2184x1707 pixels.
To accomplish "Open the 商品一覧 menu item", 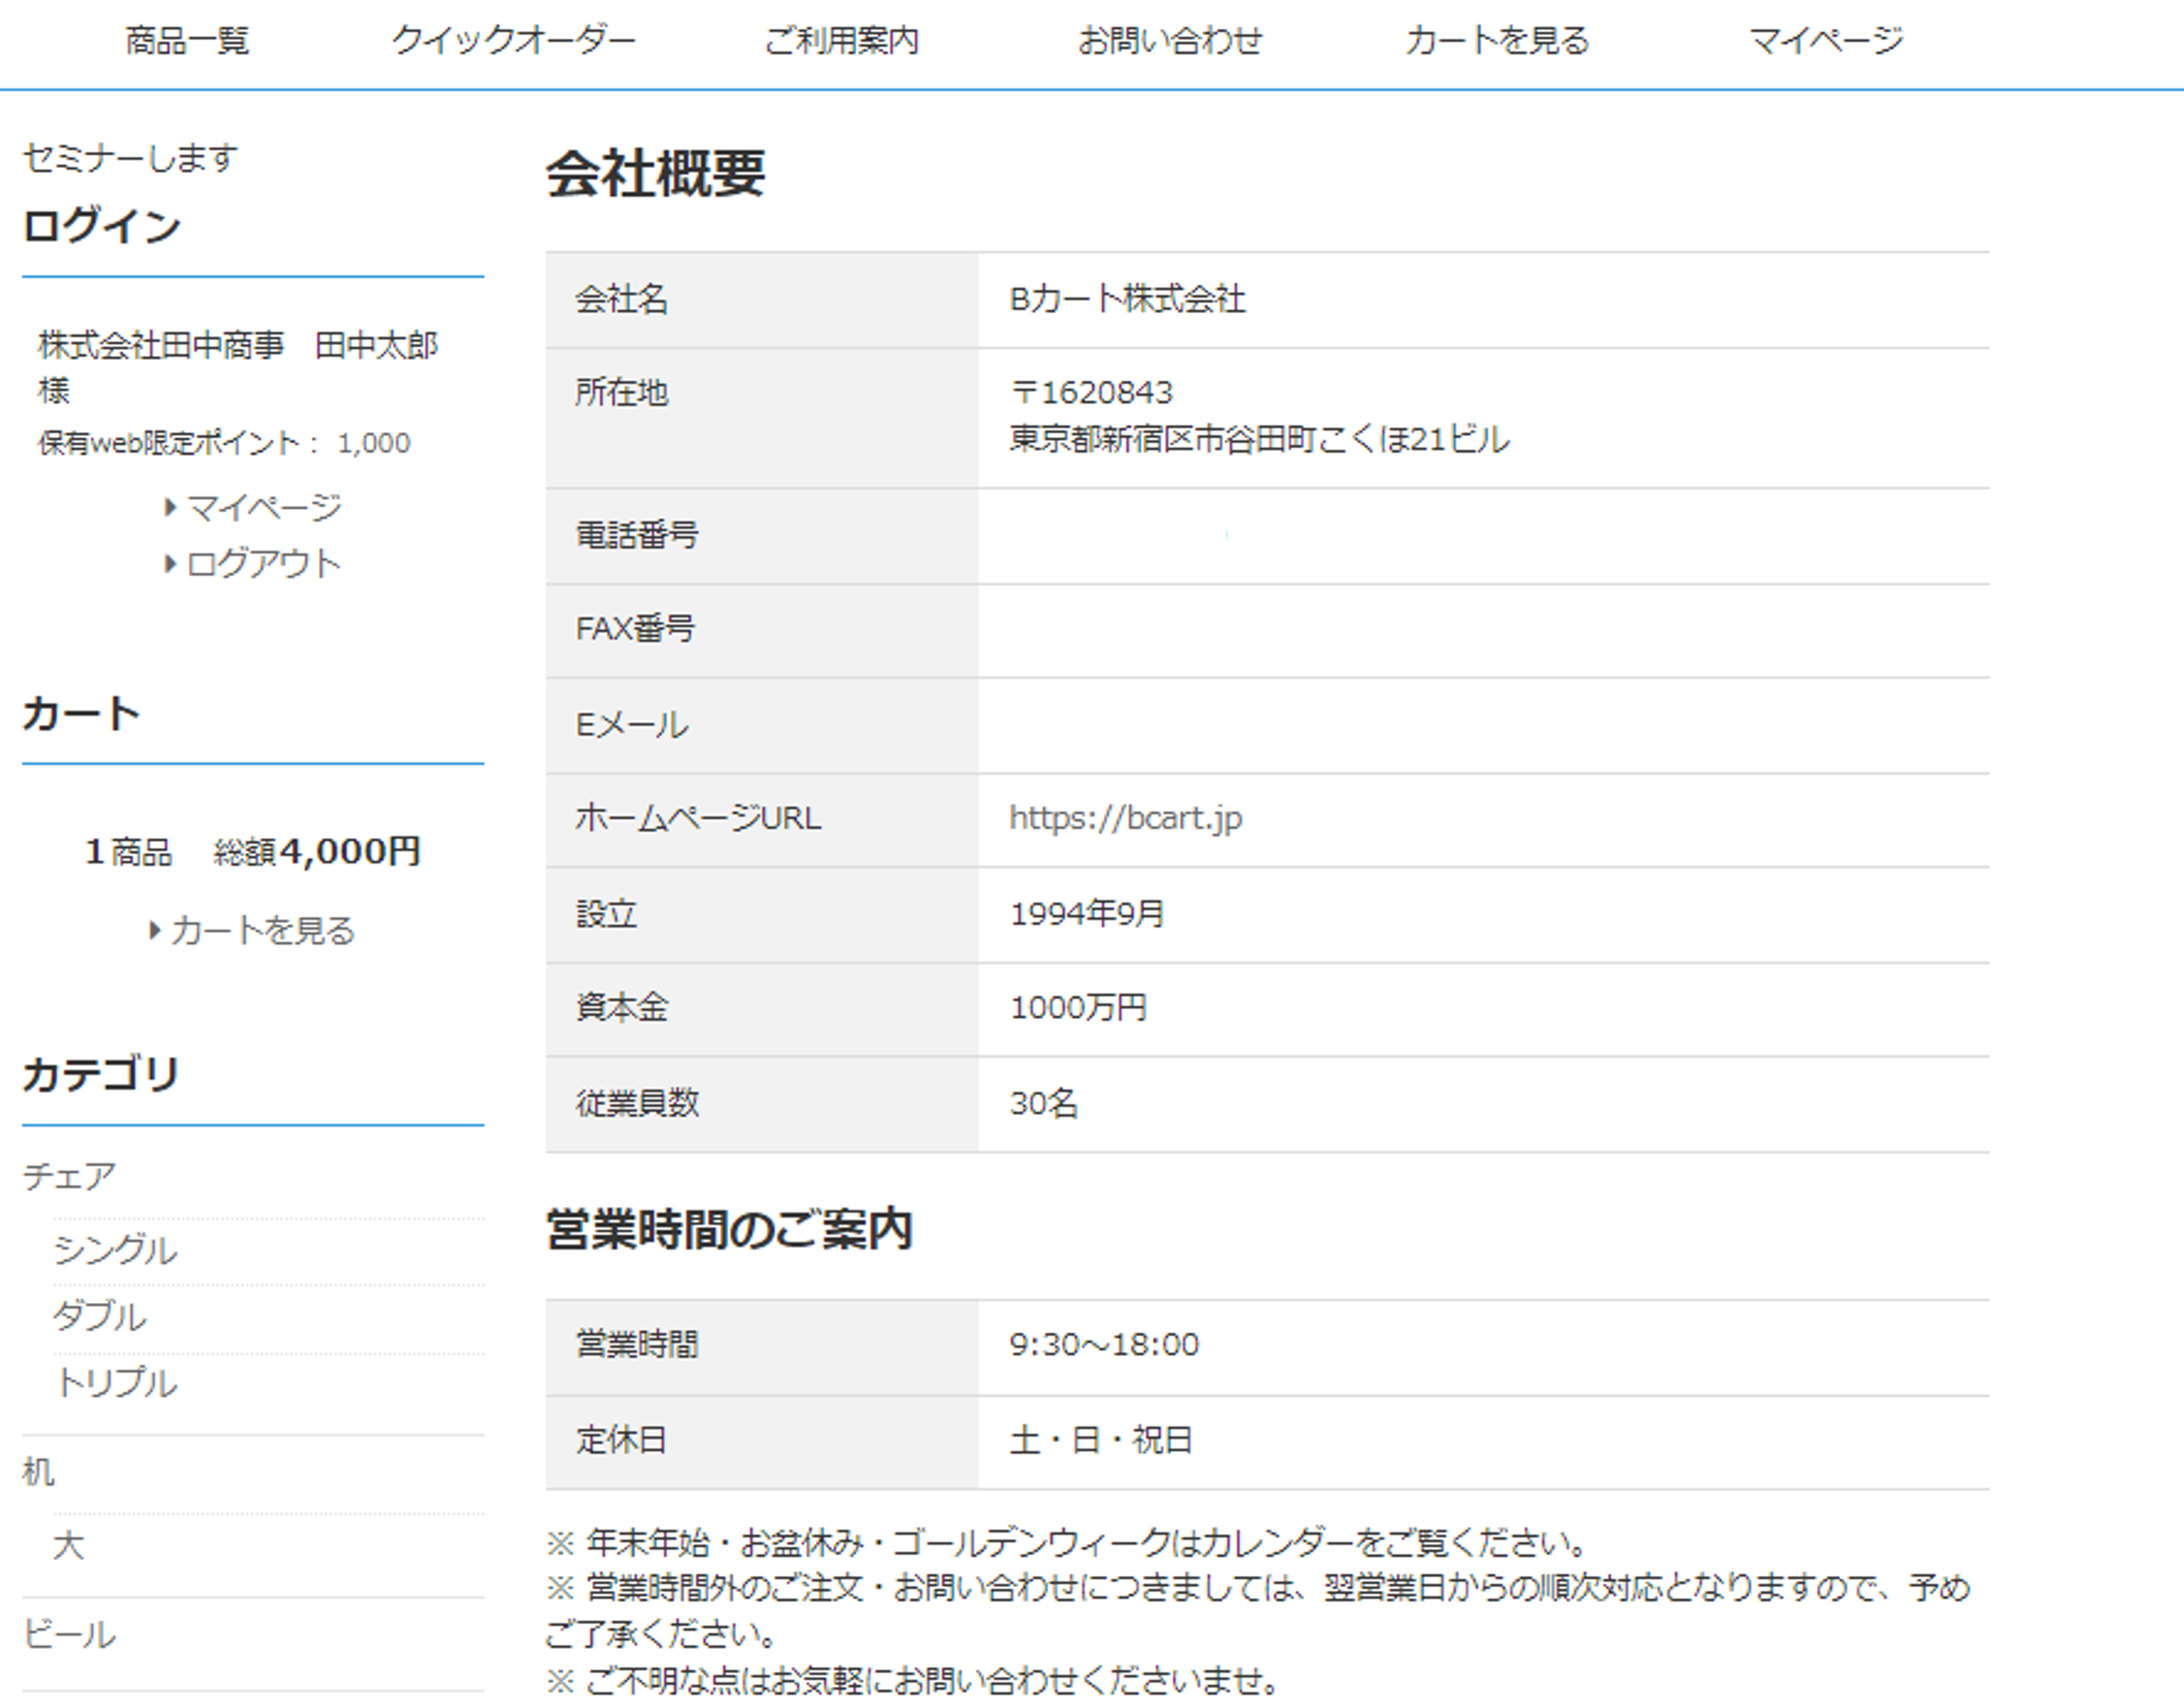I will click(187, 40).
